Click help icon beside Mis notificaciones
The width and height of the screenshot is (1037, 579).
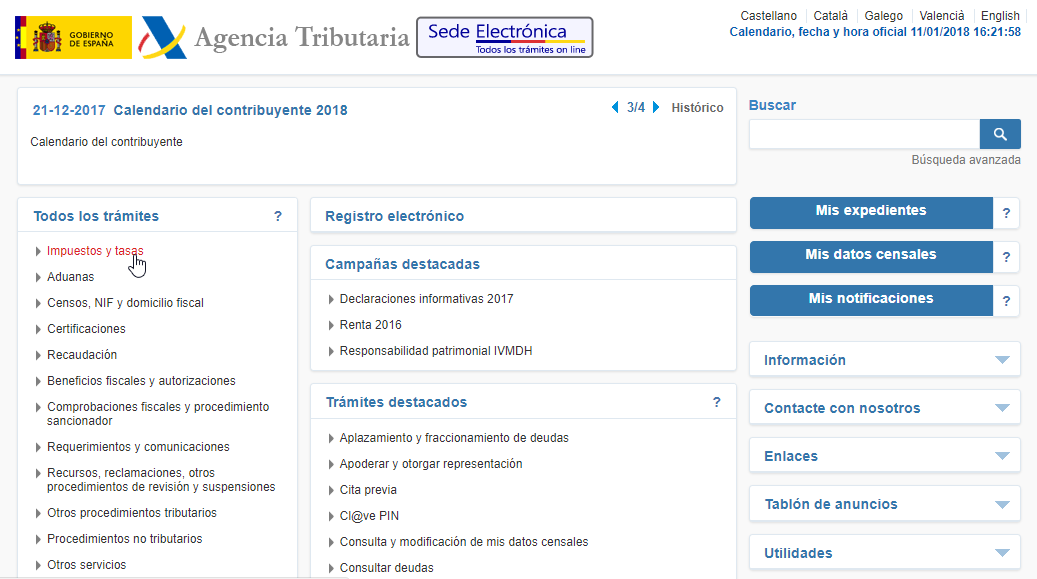tap(1006, 300)
